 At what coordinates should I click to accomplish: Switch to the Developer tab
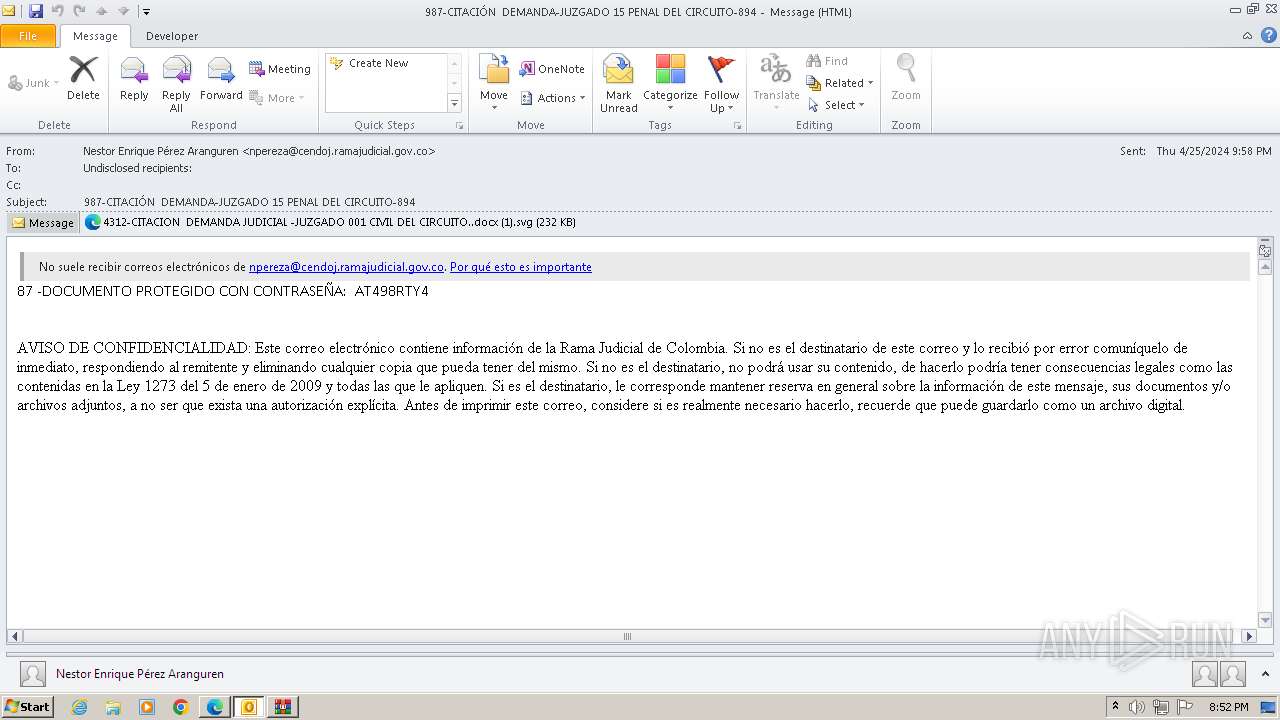172,36
